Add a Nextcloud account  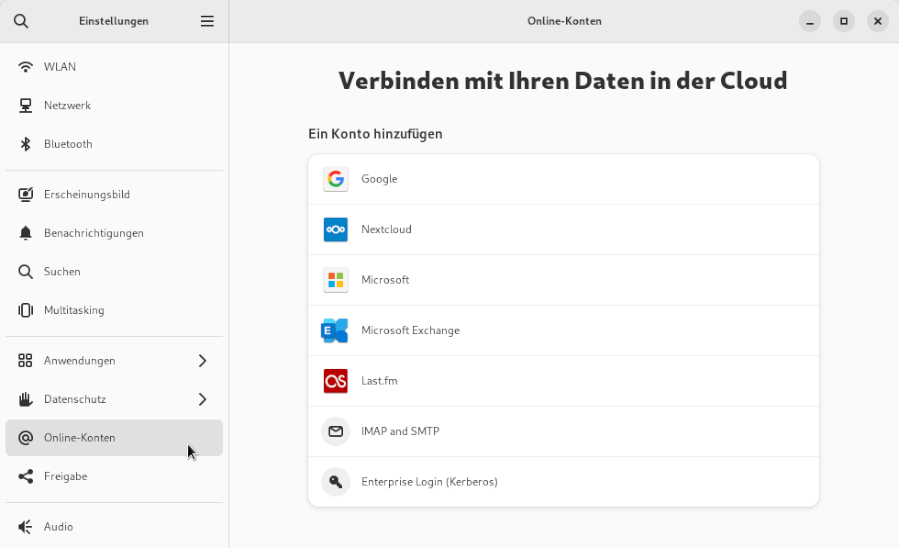(564, 229)
